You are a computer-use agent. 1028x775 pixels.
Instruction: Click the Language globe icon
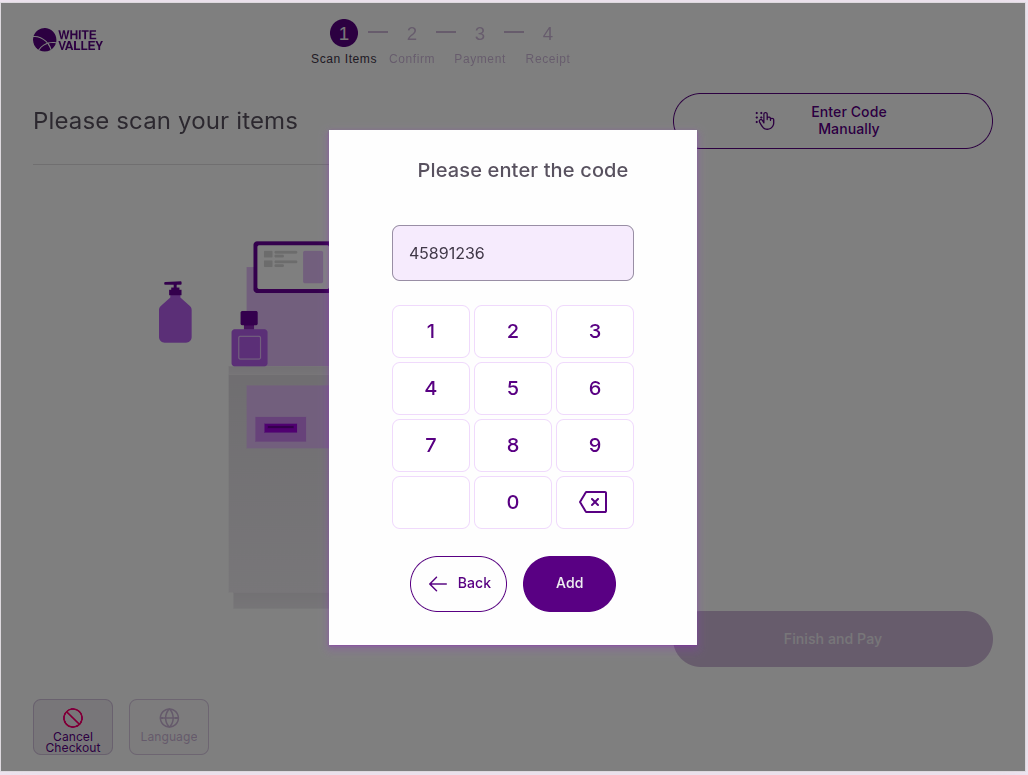tap(169, 718)
